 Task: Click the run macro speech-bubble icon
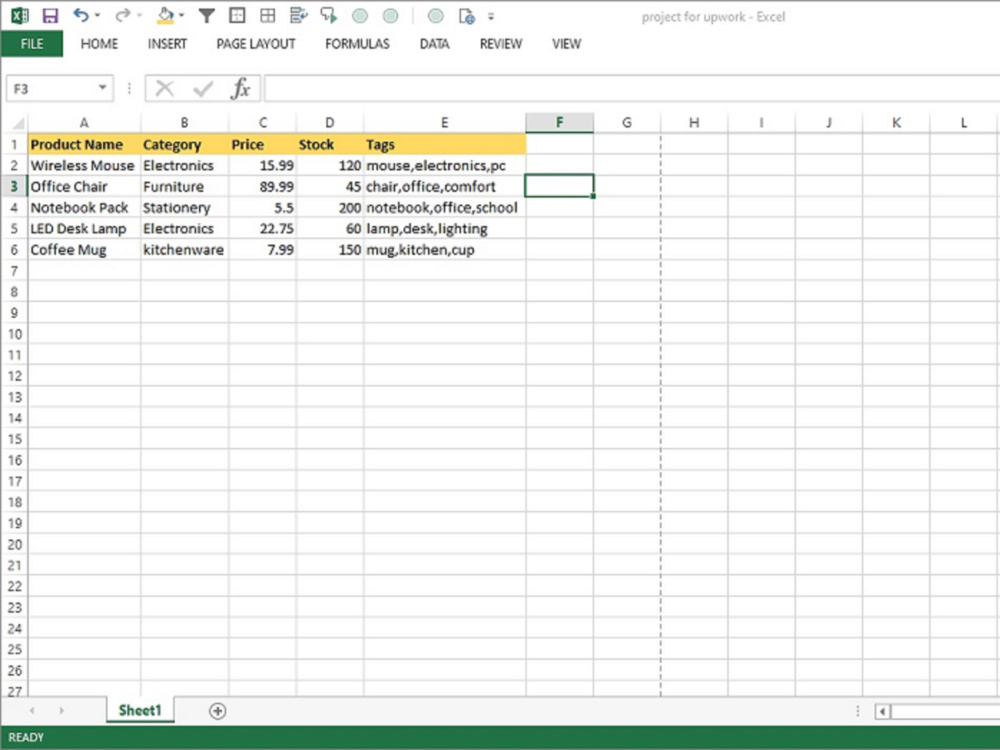pos(329,16)
